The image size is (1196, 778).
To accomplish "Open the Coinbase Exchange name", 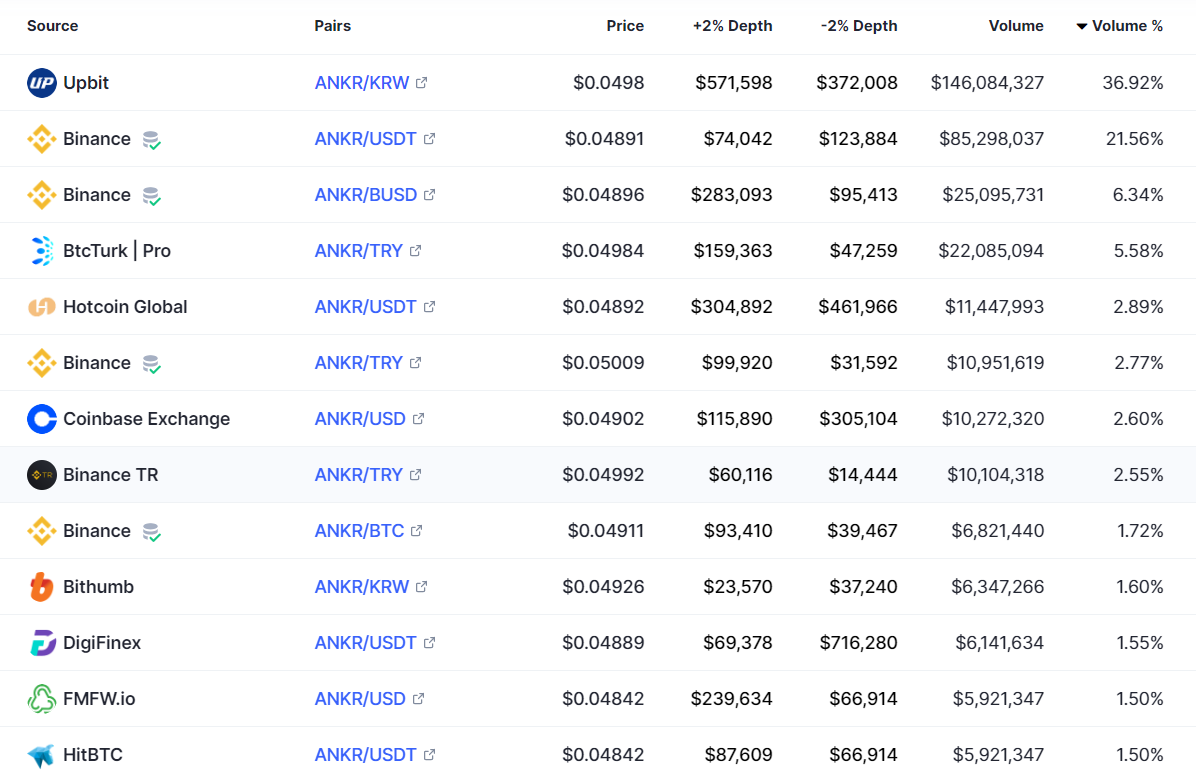I will [146, 419].
